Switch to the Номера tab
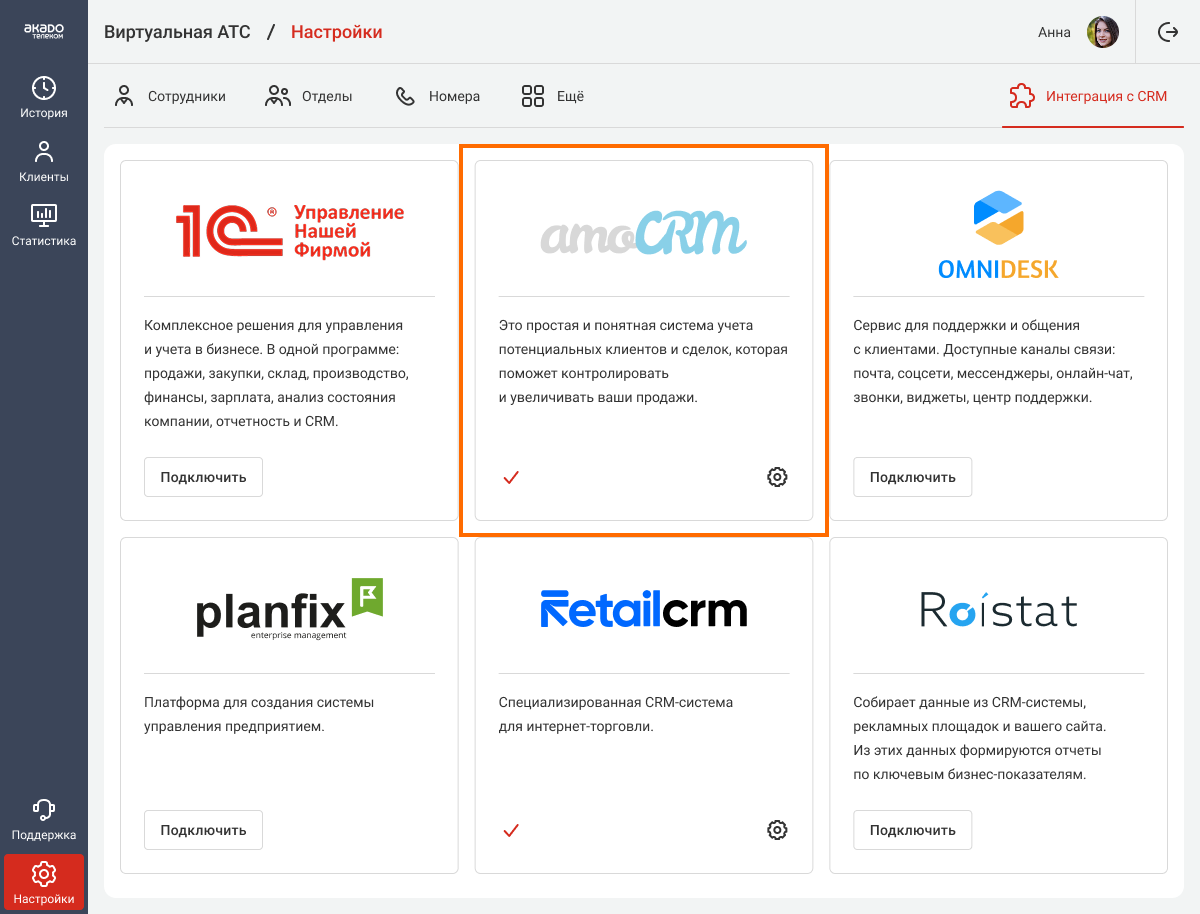Screen dimensions: 1200x914 pyautogui.click(x=437, y=96)
